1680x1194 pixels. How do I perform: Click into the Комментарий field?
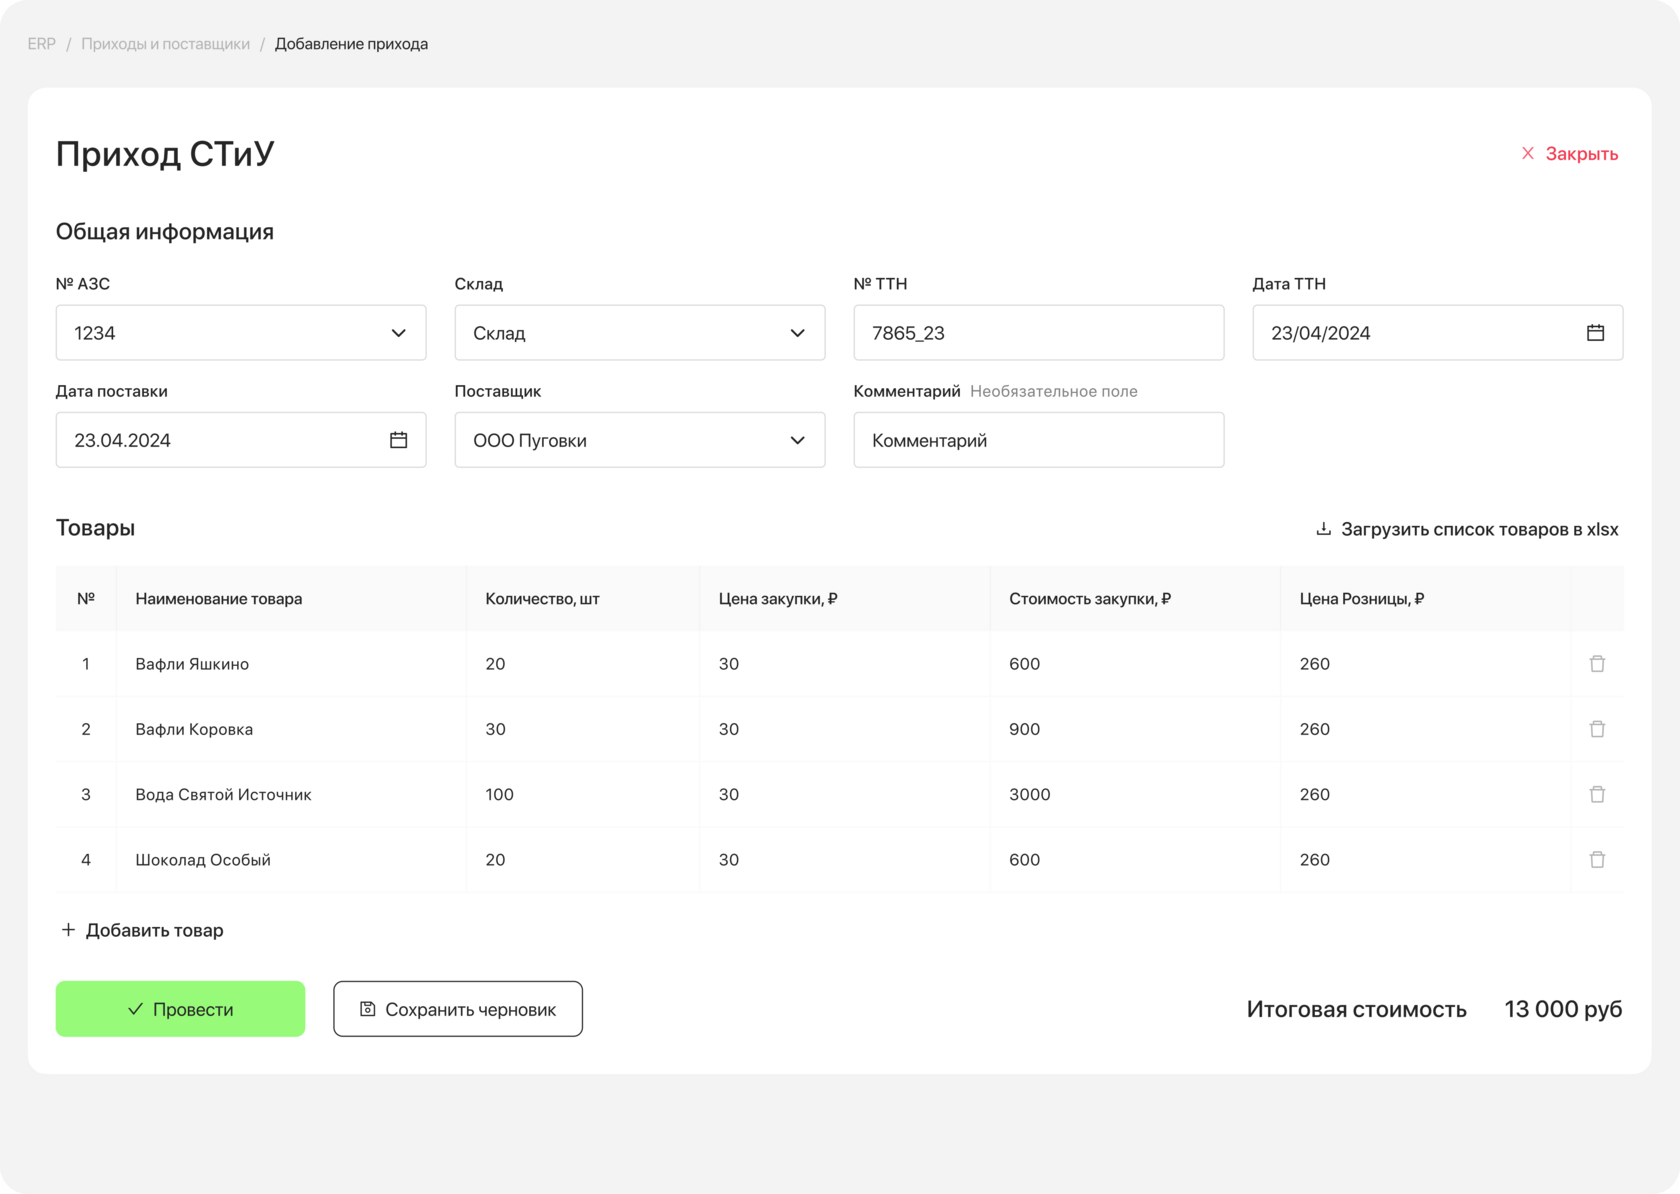pos(1038,440)
